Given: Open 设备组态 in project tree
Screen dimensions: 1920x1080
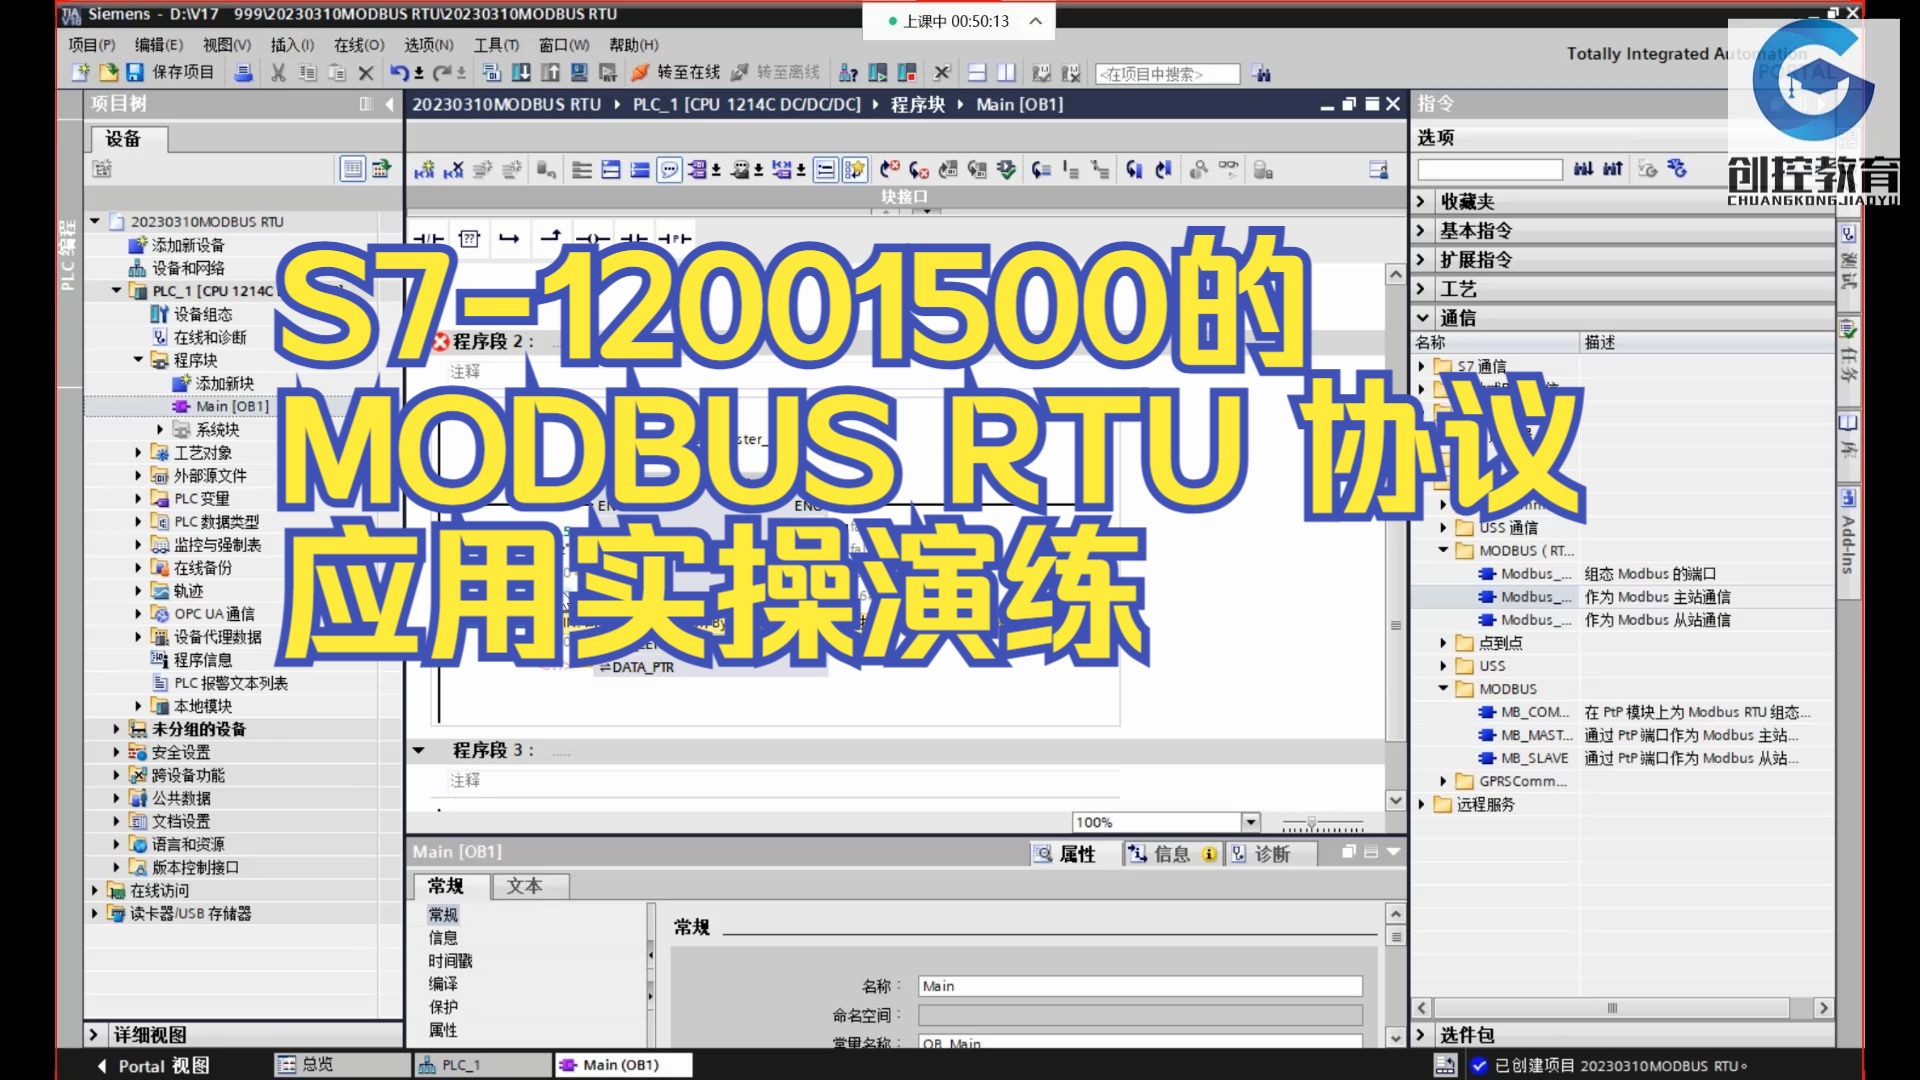Looking at the screenshot, I should click(203, 314).
